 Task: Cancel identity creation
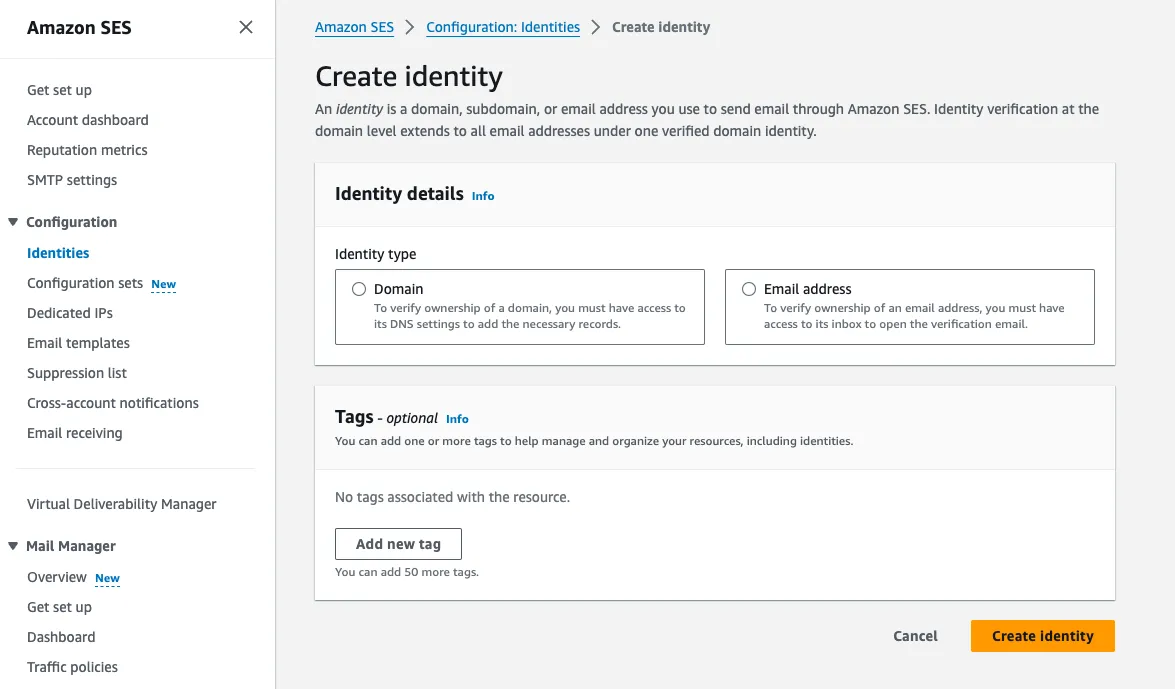(915, 635)
